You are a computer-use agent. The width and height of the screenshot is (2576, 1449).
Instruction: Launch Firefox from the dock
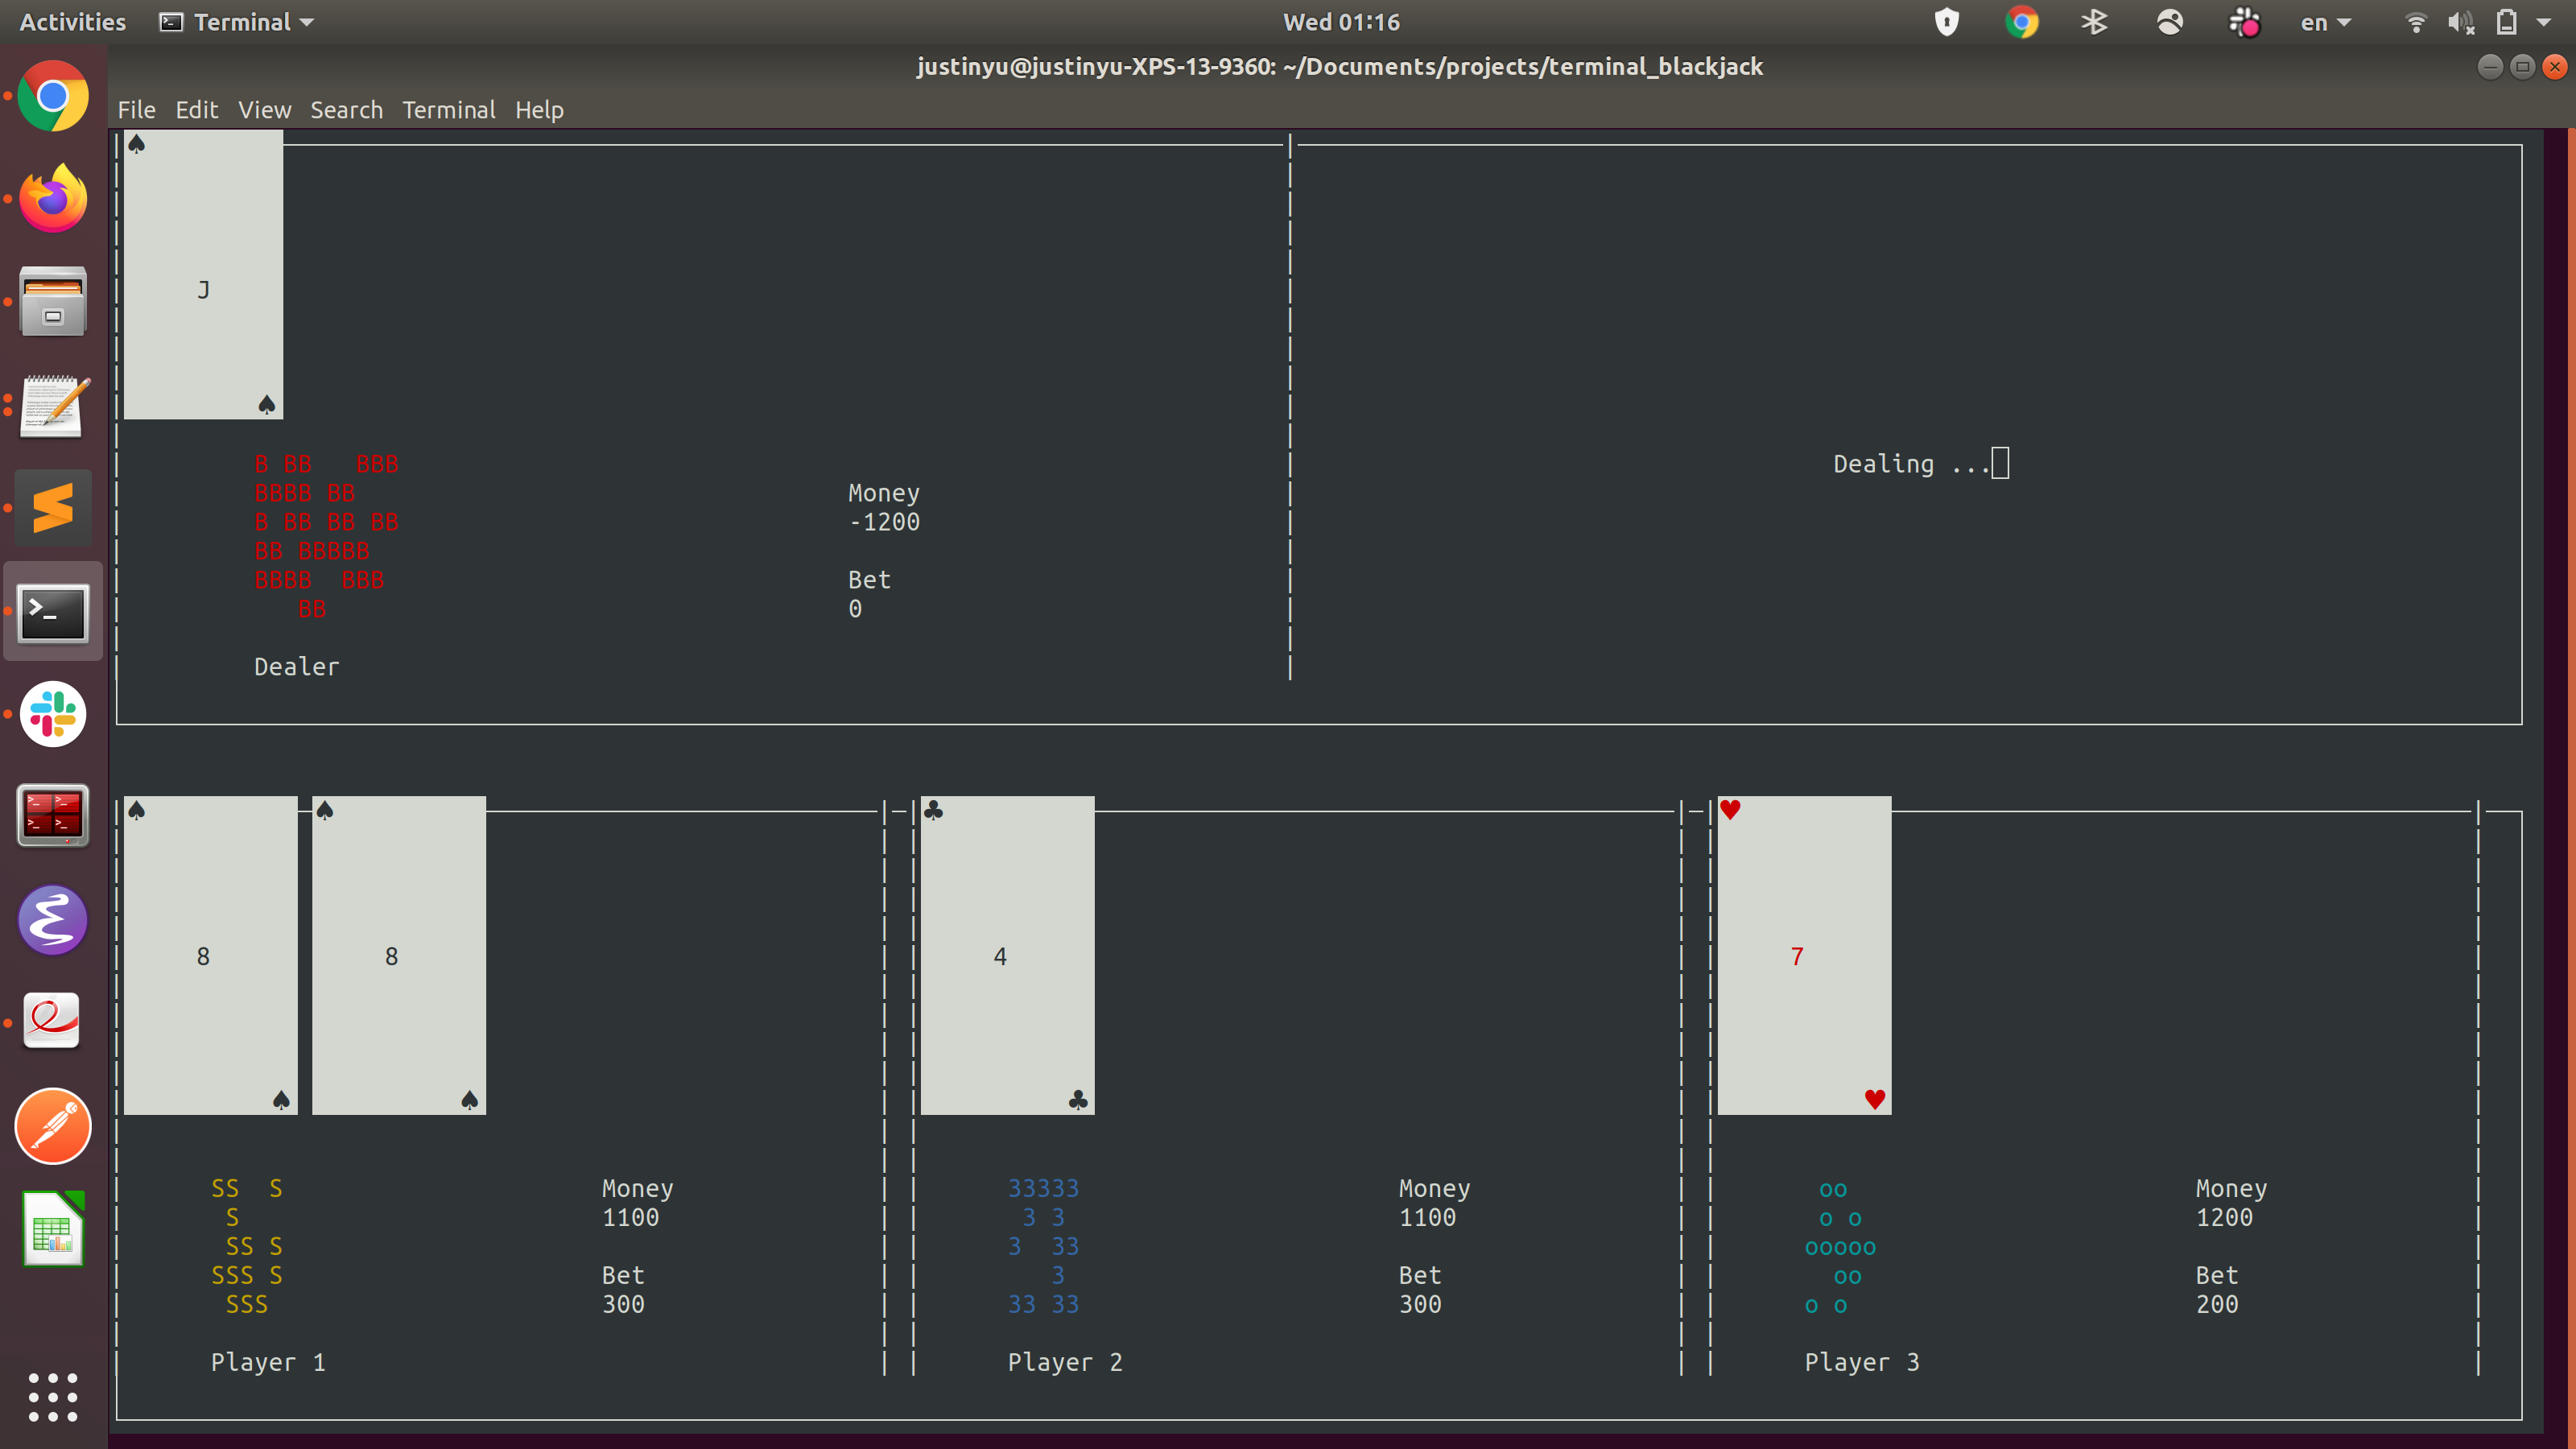[x=53, y=199]
